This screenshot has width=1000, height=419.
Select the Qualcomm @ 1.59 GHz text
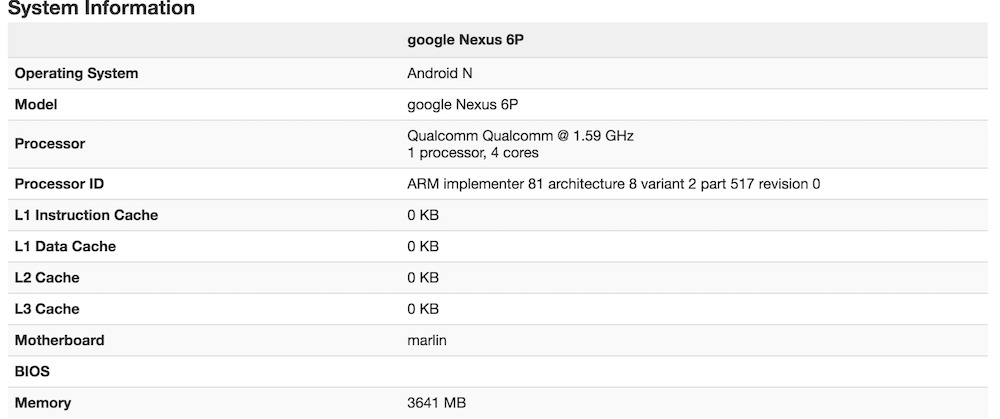click(520, 134)
